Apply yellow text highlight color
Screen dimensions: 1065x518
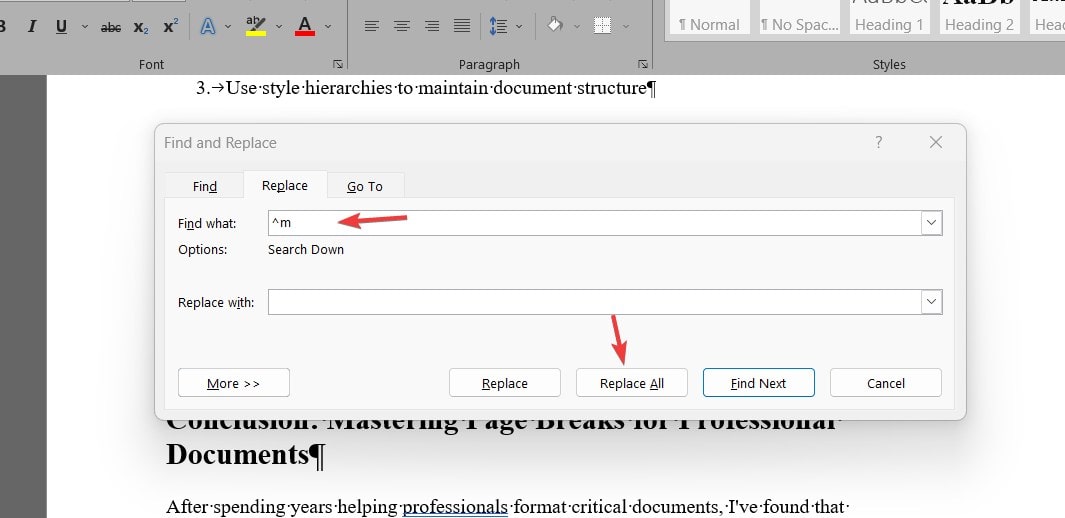256,26
